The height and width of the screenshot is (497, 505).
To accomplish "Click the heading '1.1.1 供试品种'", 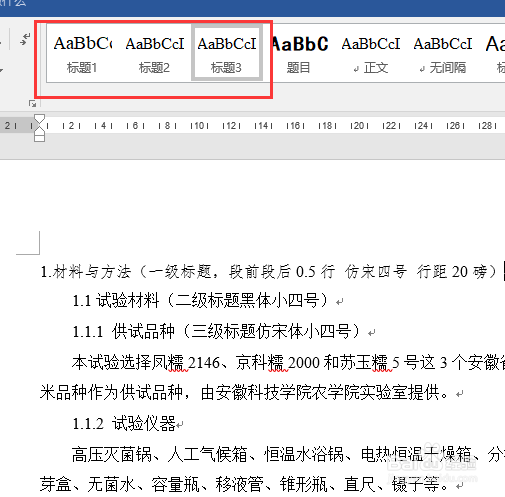I will 217,331.
